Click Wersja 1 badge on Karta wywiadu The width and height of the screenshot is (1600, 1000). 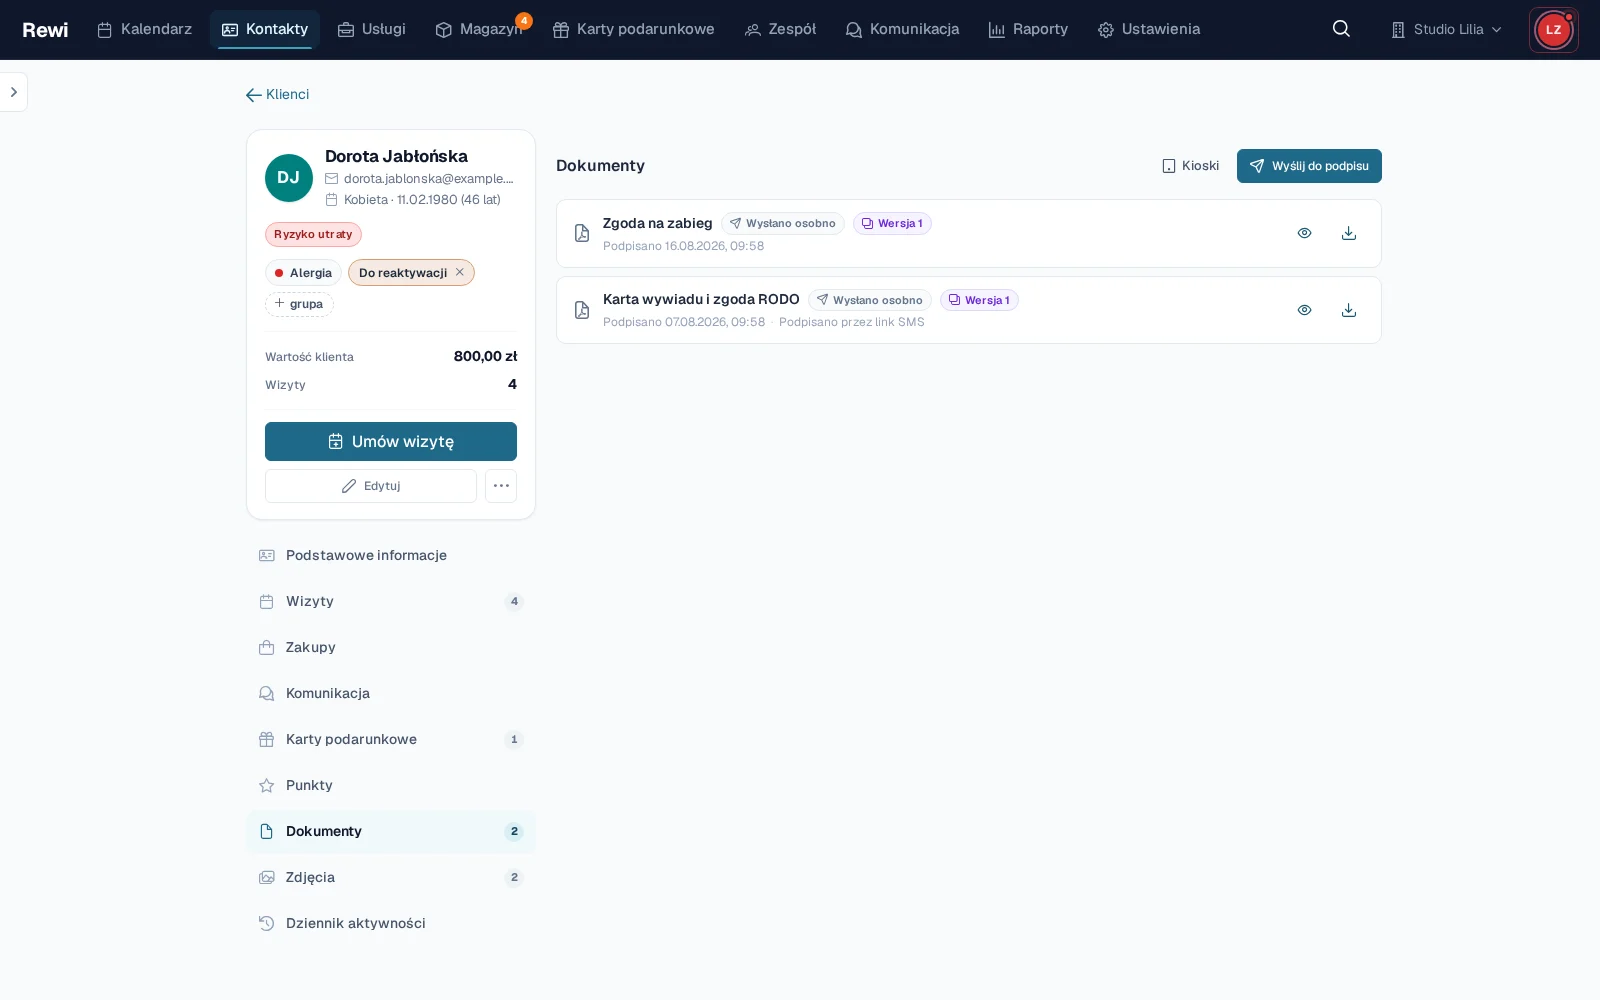pos(979,300)
